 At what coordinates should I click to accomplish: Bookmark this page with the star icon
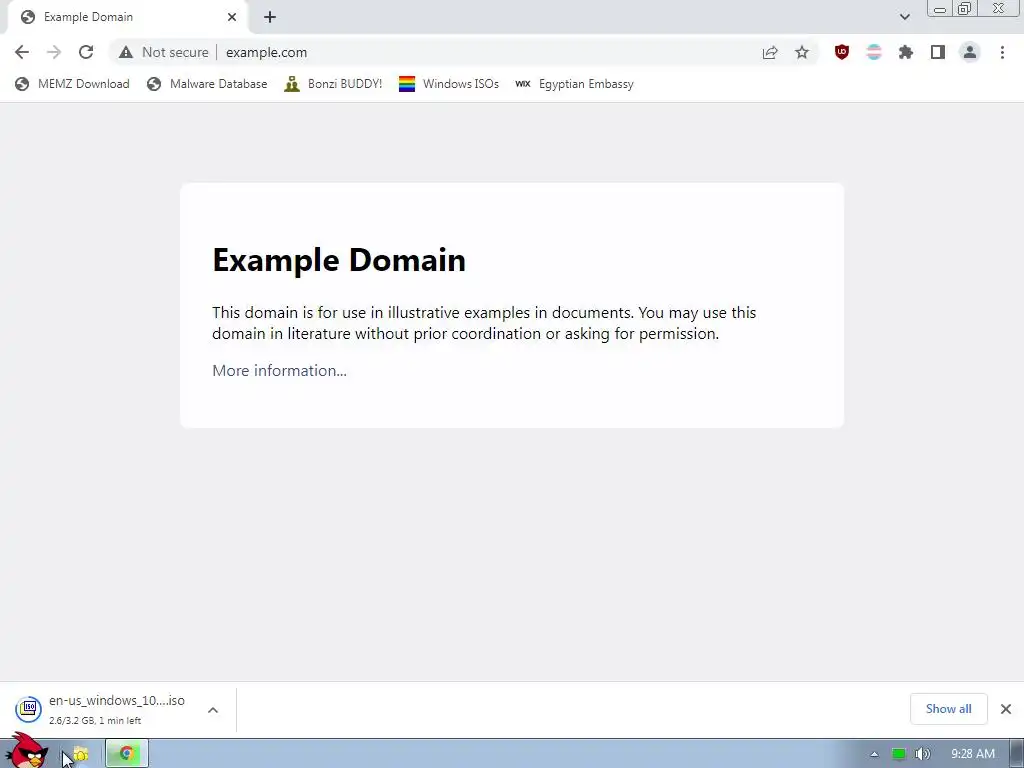tap(802, 52)
